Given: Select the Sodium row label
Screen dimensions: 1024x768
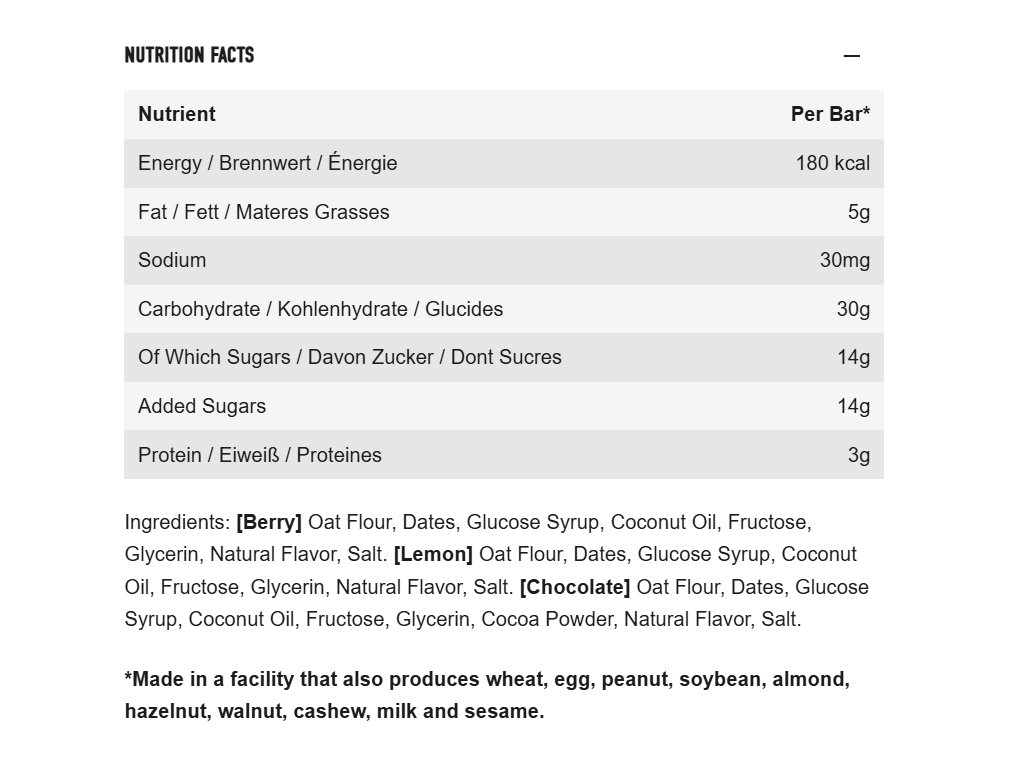Looking at the screenshot, I should coord(172,260).
